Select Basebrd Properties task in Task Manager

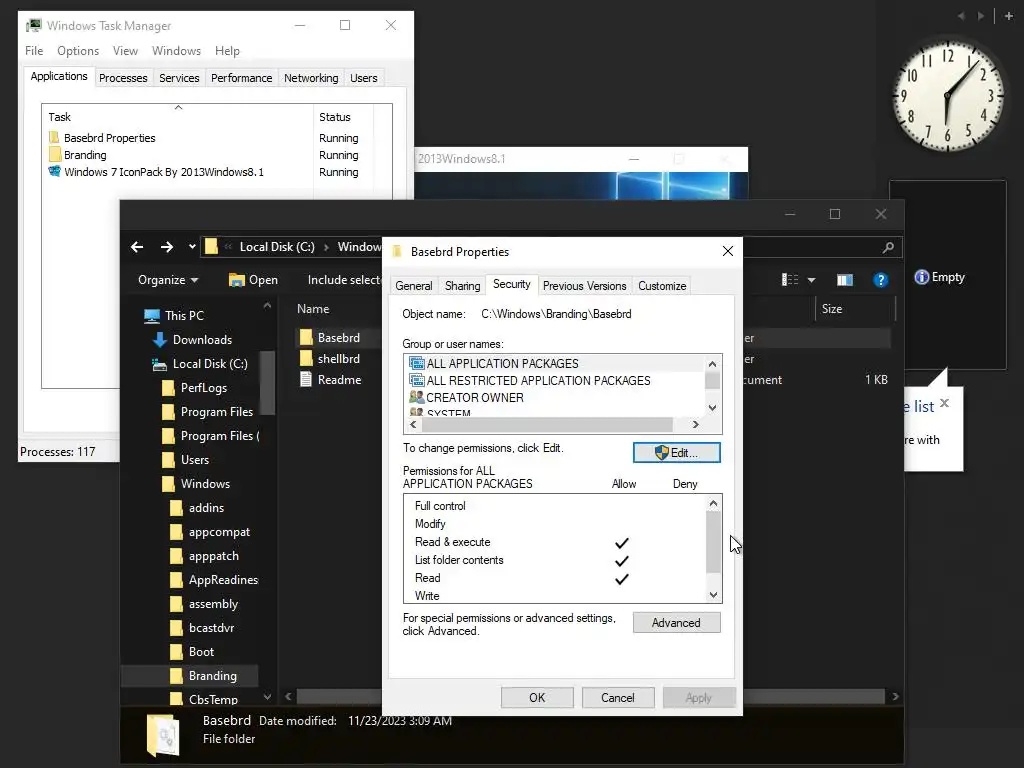pyautogui.click(x=217, y=138)
